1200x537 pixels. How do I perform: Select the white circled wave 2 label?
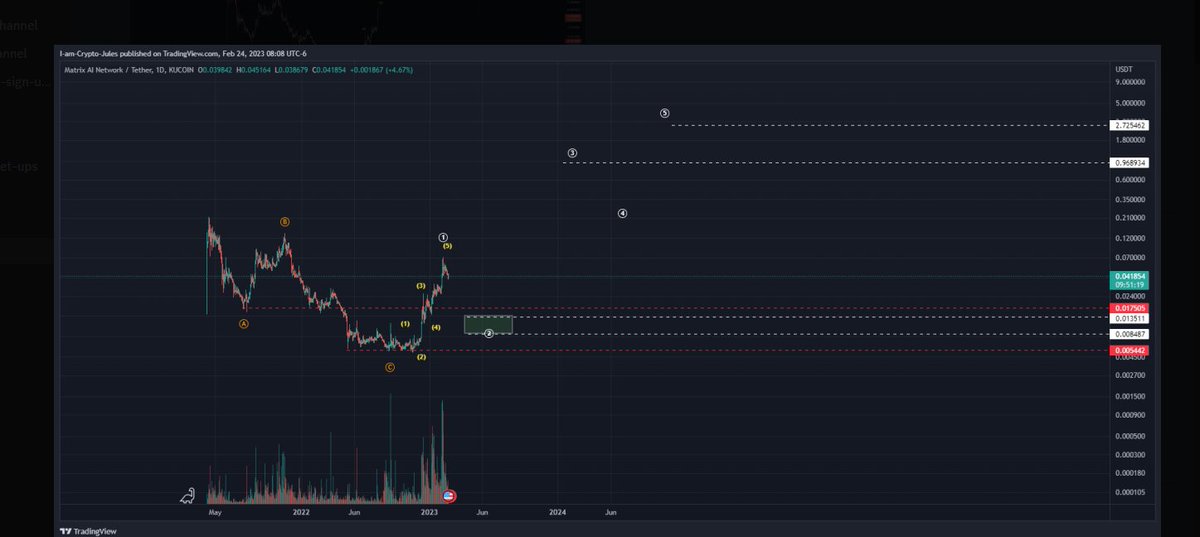coord(488,333)
